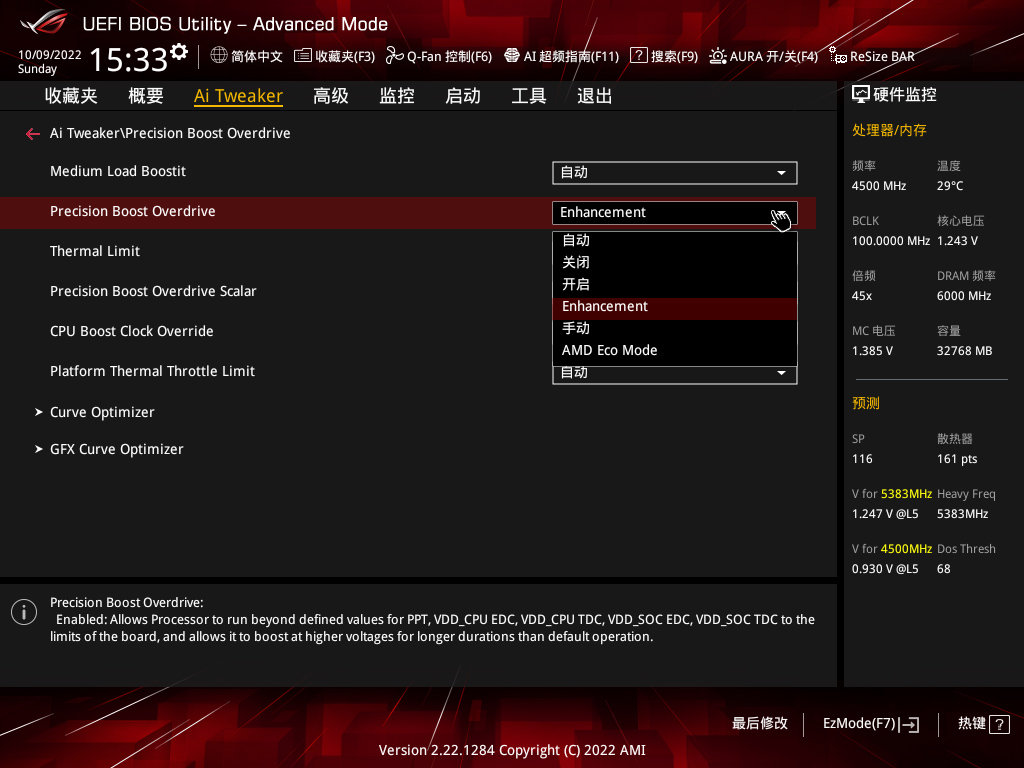This screenshot has height=768, width=1024.
Task: Click the 4500 MHz frequency value
Action: click(879, 186)
